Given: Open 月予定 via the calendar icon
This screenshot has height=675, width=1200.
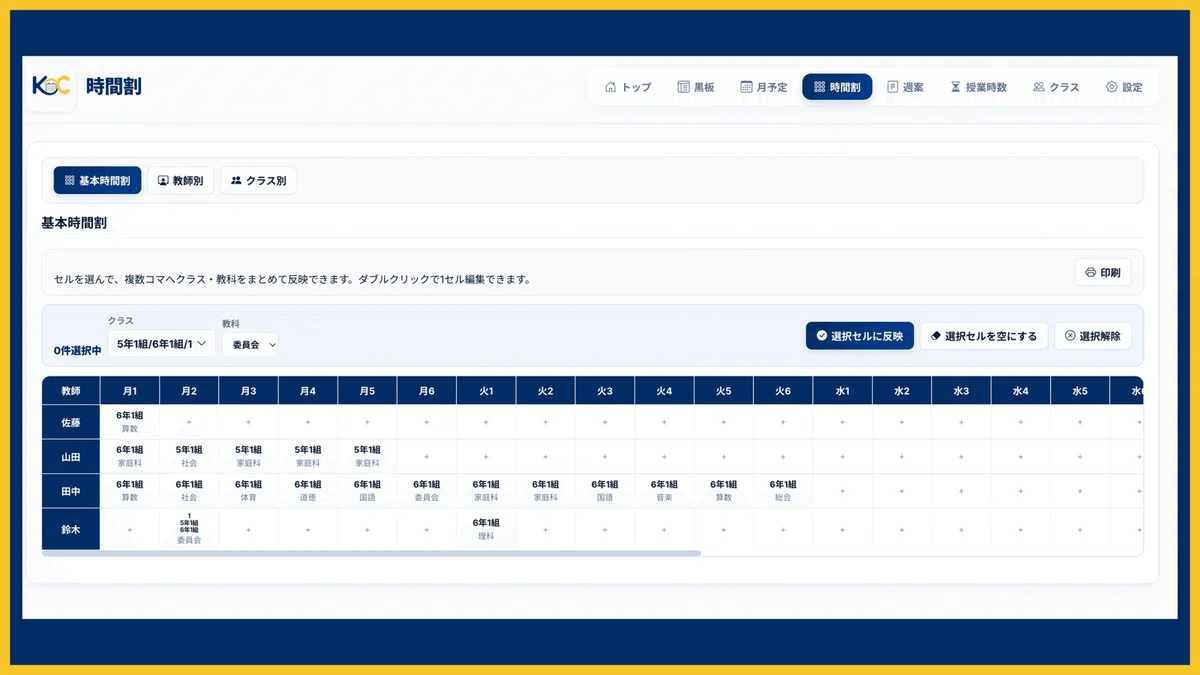Looking at the screenshot, I should [746, 87].
